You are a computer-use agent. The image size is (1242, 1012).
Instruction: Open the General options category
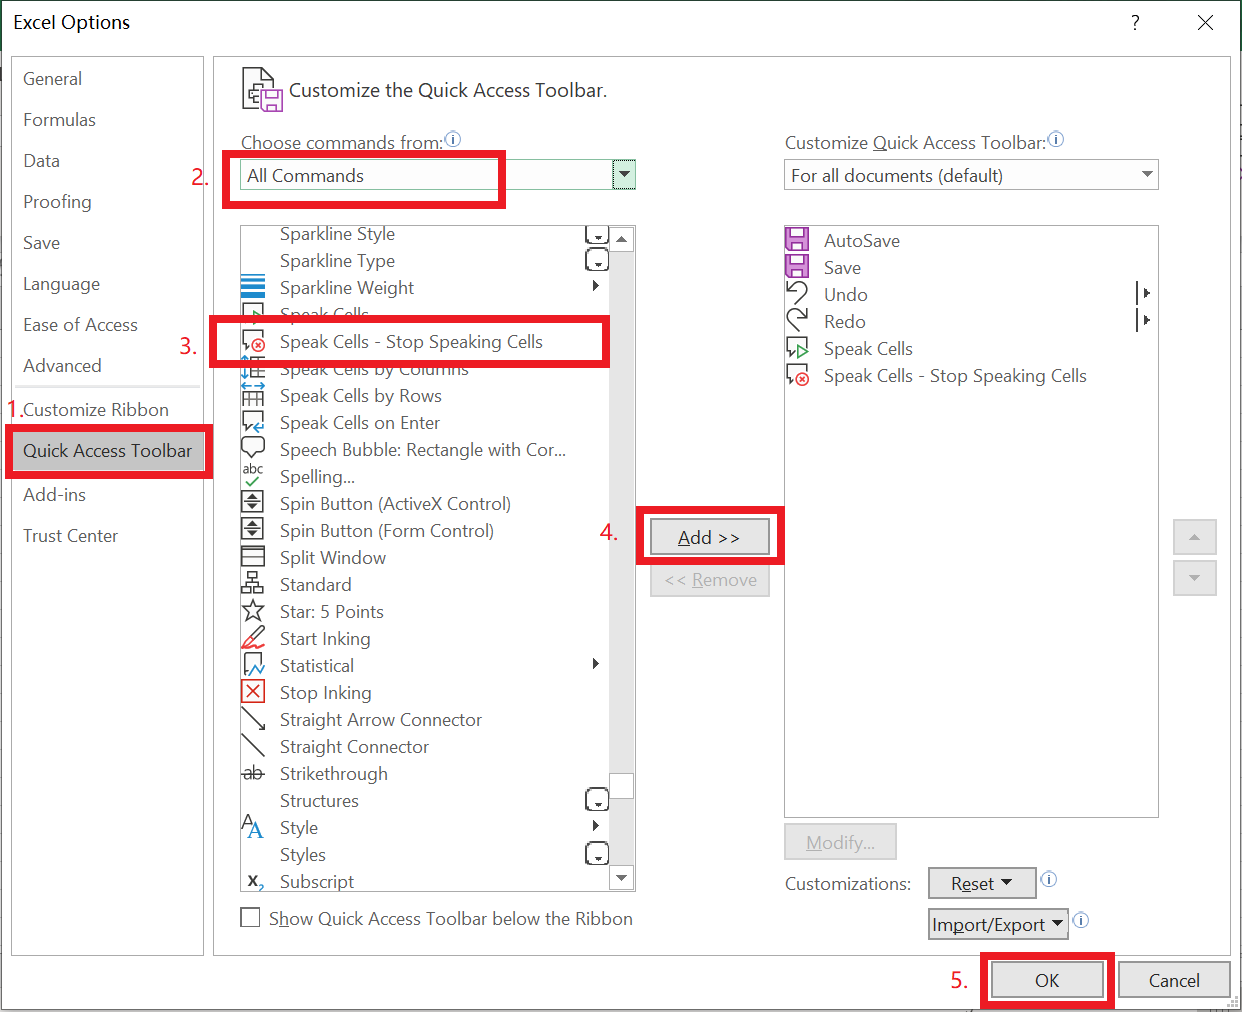(53, 79)
